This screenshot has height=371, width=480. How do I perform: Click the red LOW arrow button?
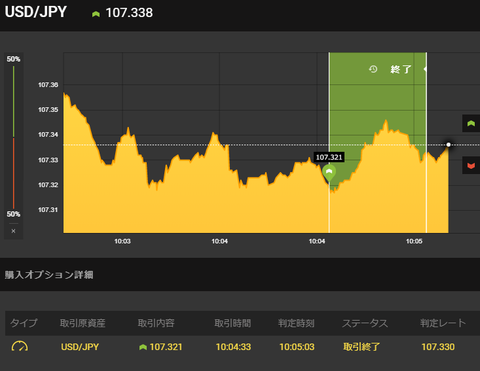click(x=471, y=165)
